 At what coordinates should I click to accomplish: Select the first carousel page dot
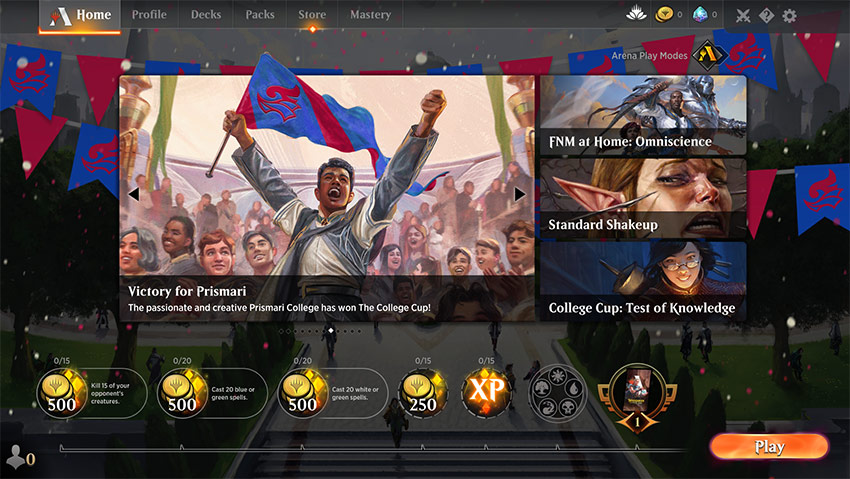pyautogui.click(x=281, y=331)
